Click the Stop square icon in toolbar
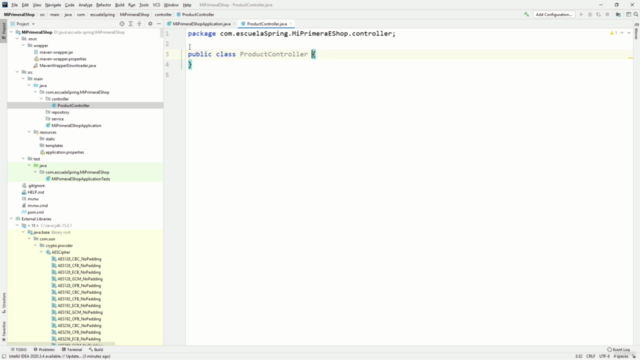The height and width of the screenshot is (360, 640). click(607, 14)
